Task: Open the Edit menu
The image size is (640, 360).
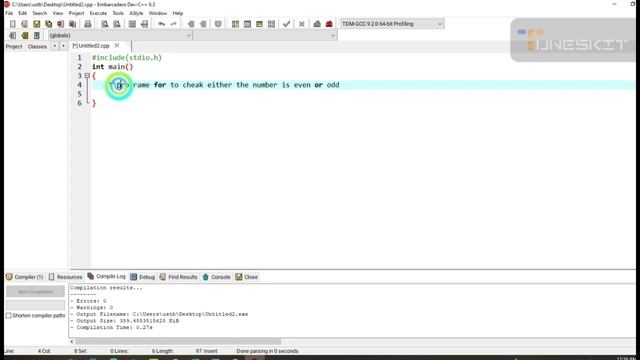Action: tap(22, 13)
